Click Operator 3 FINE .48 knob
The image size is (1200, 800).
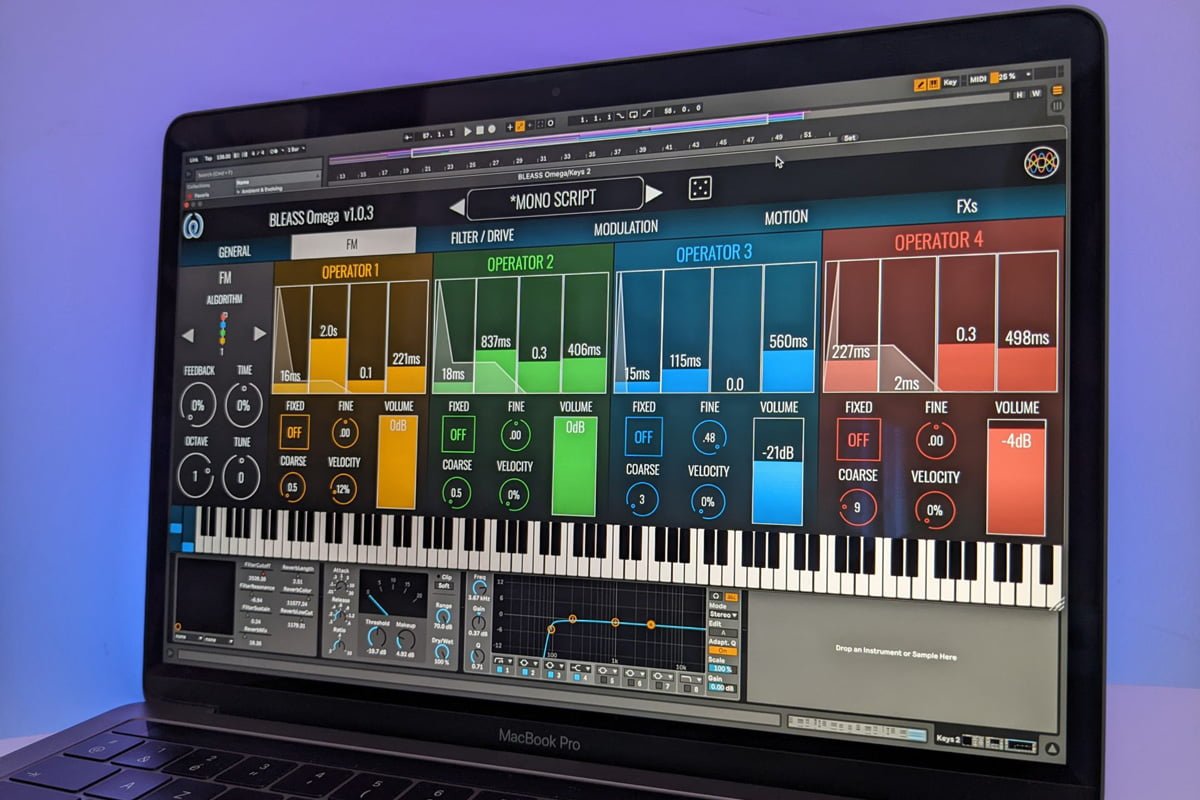[709, 437]
